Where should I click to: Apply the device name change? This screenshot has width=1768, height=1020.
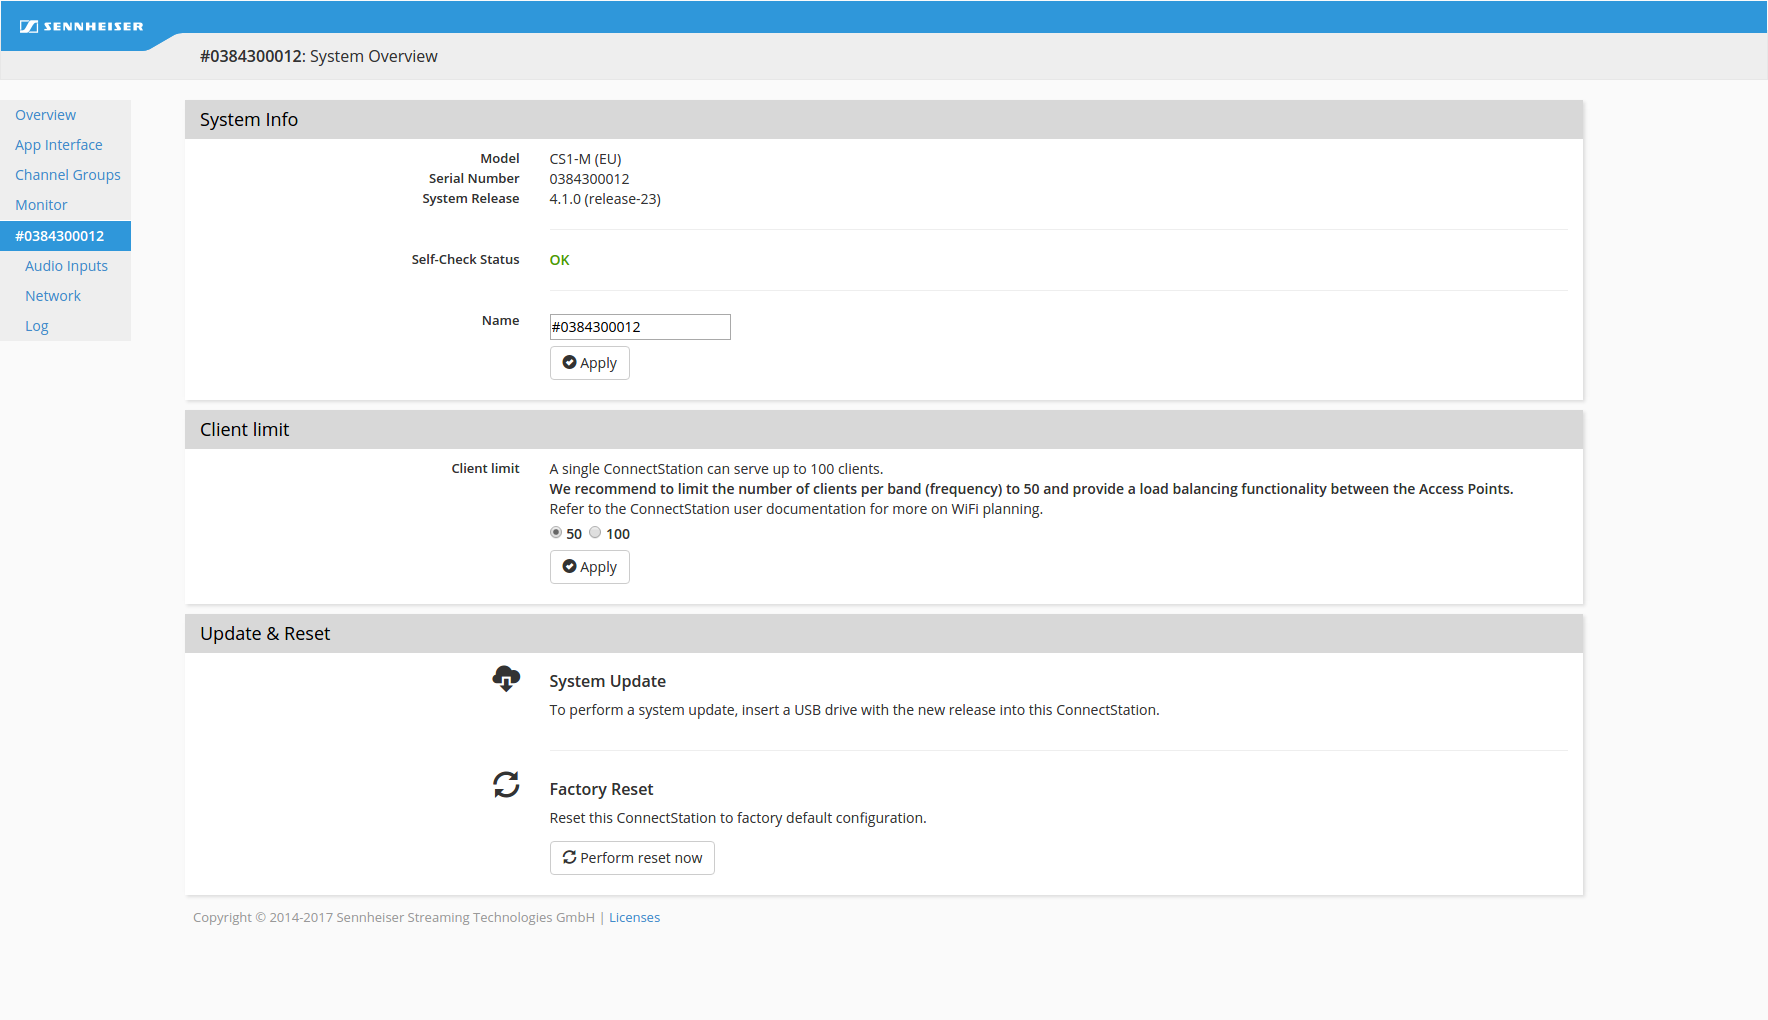click(x=589, y=363)
